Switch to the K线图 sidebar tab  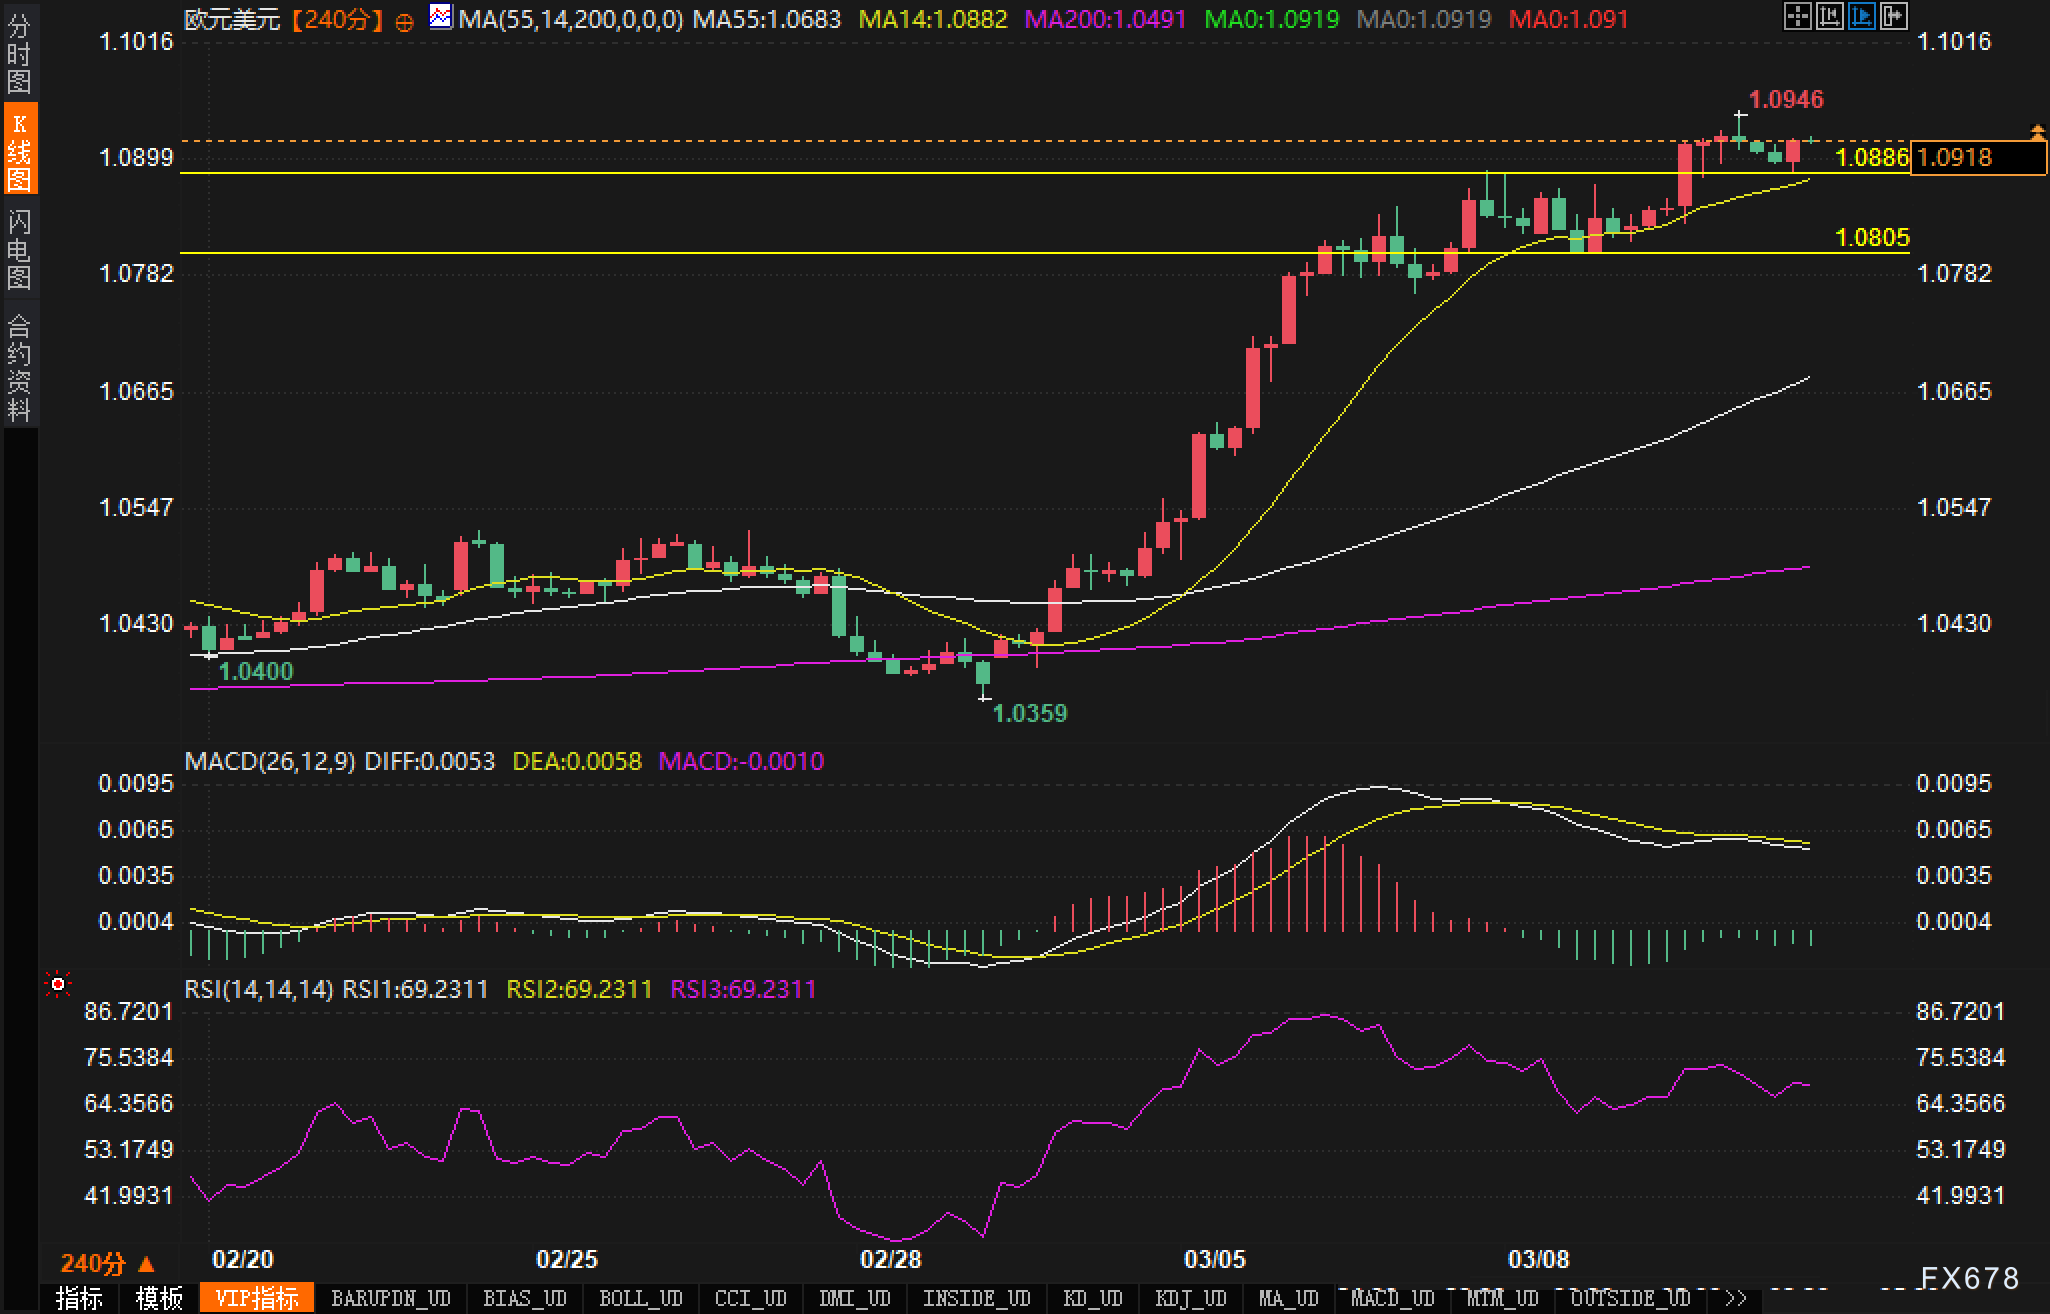click(x=19, y=150)
